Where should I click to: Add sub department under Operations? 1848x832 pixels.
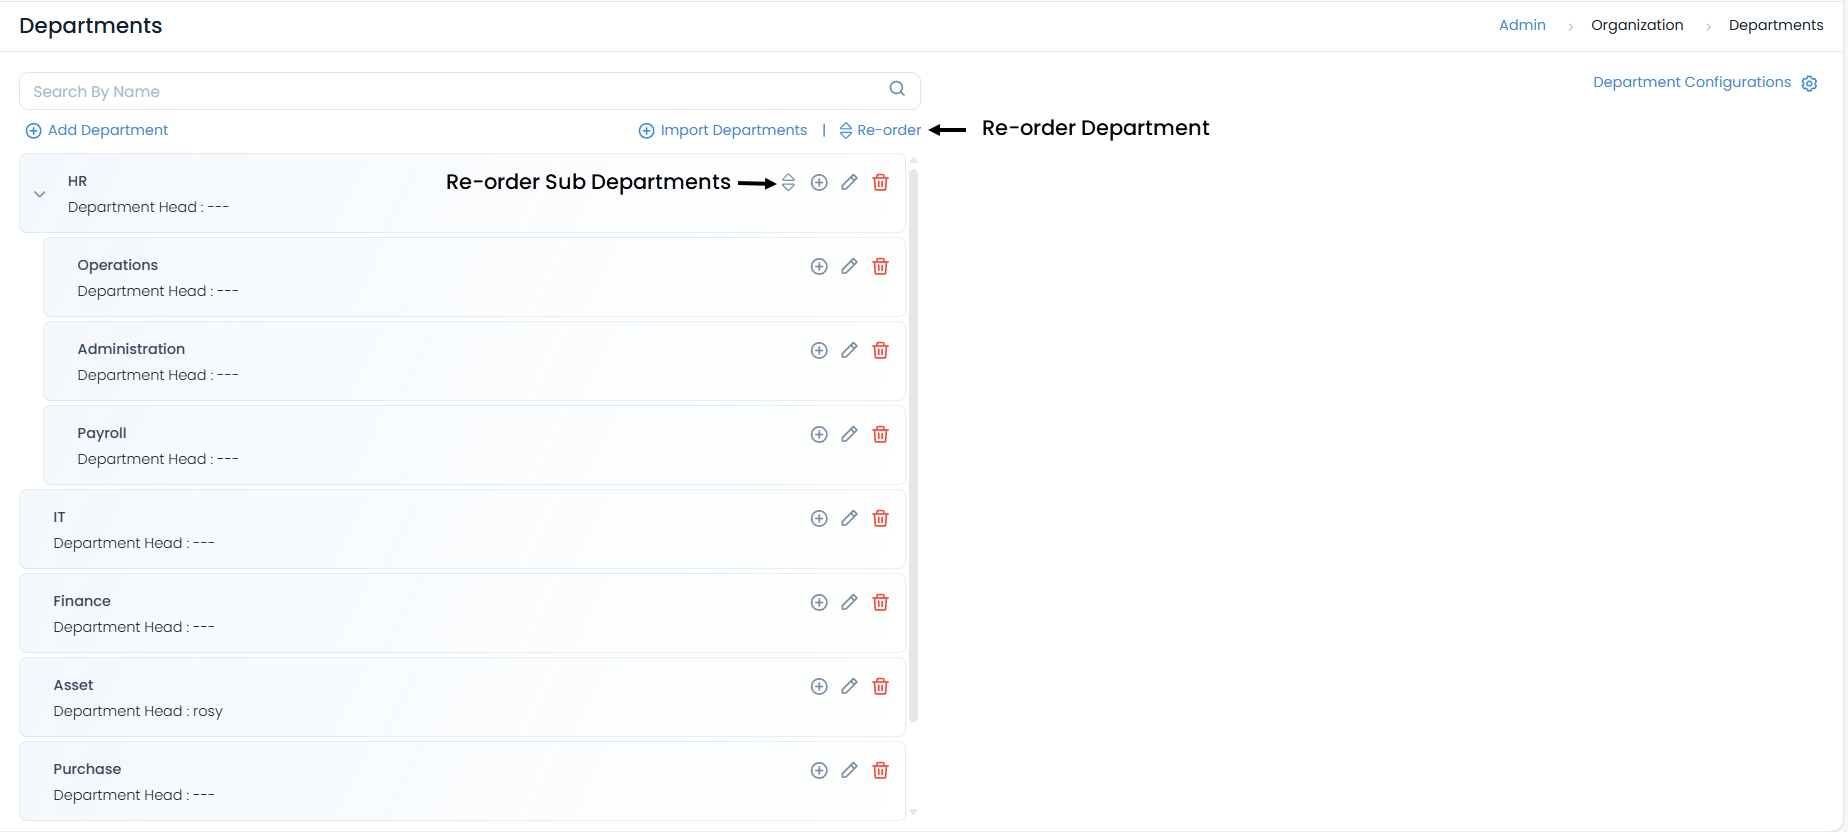(x=819, y=266)
